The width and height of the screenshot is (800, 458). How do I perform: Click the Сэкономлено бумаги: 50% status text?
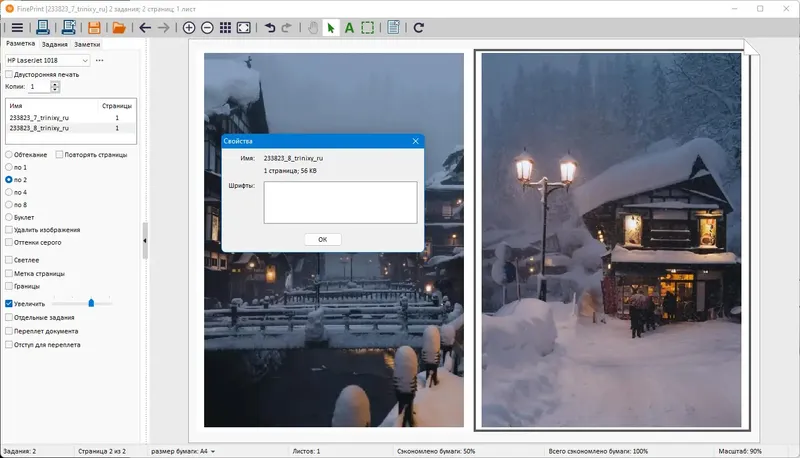pyautogui.click(x=436, y=451)
